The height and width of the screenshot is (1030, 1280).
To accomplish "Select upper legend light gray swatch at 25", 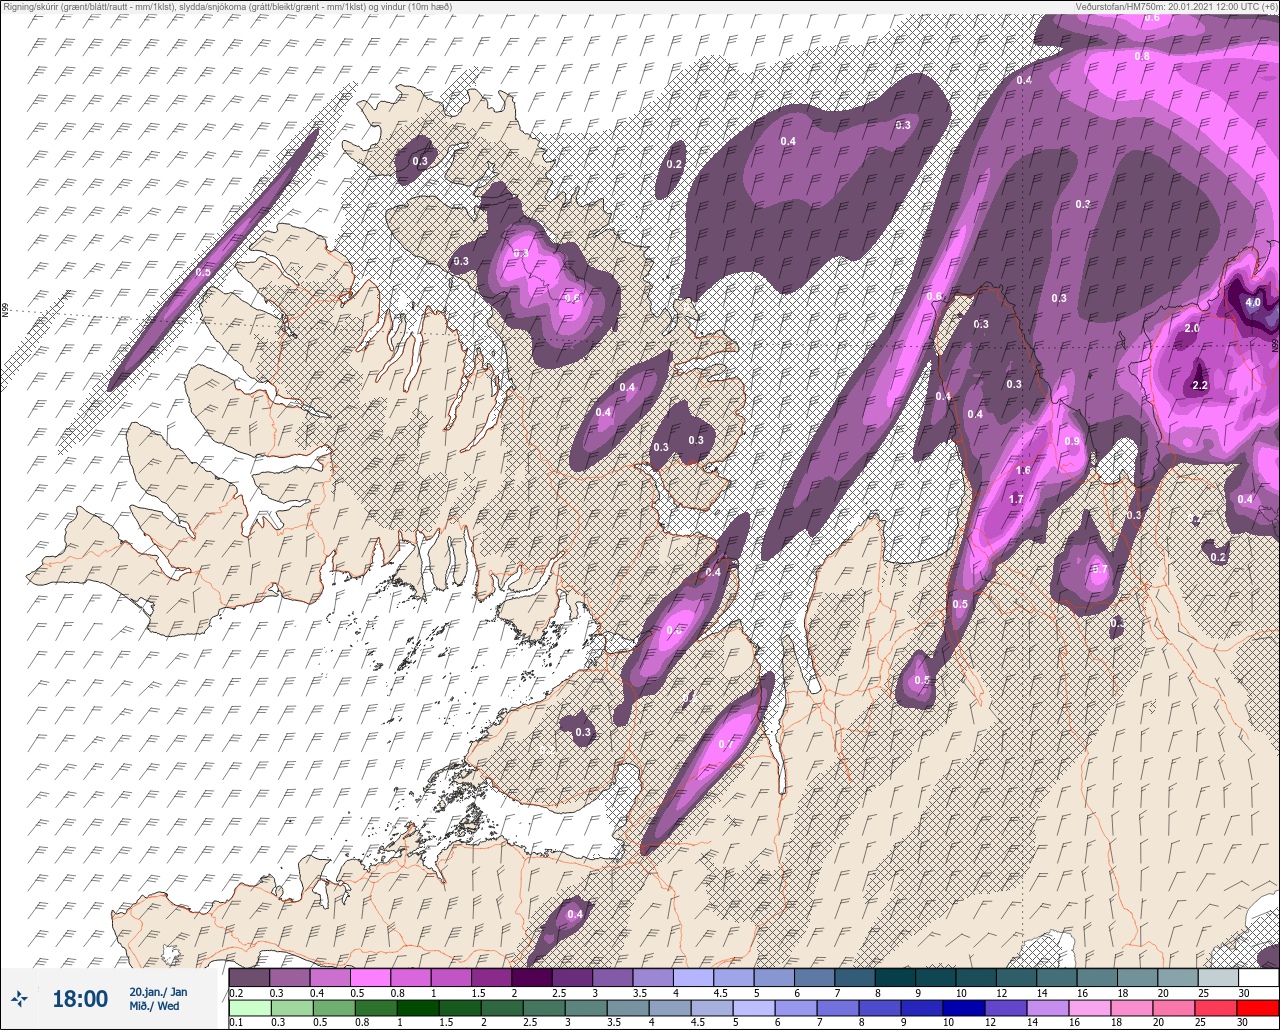I will pos(1218,977).
